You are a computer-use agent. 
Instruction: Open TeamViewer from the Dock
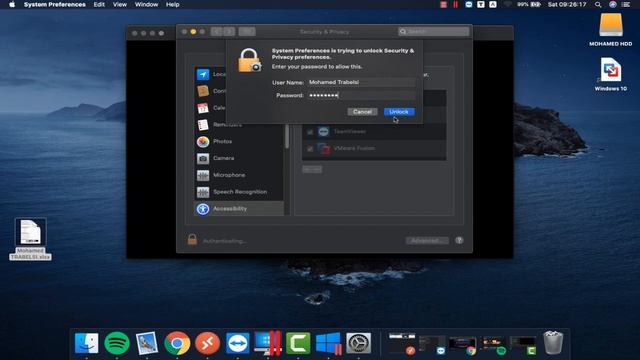point(238,343)
